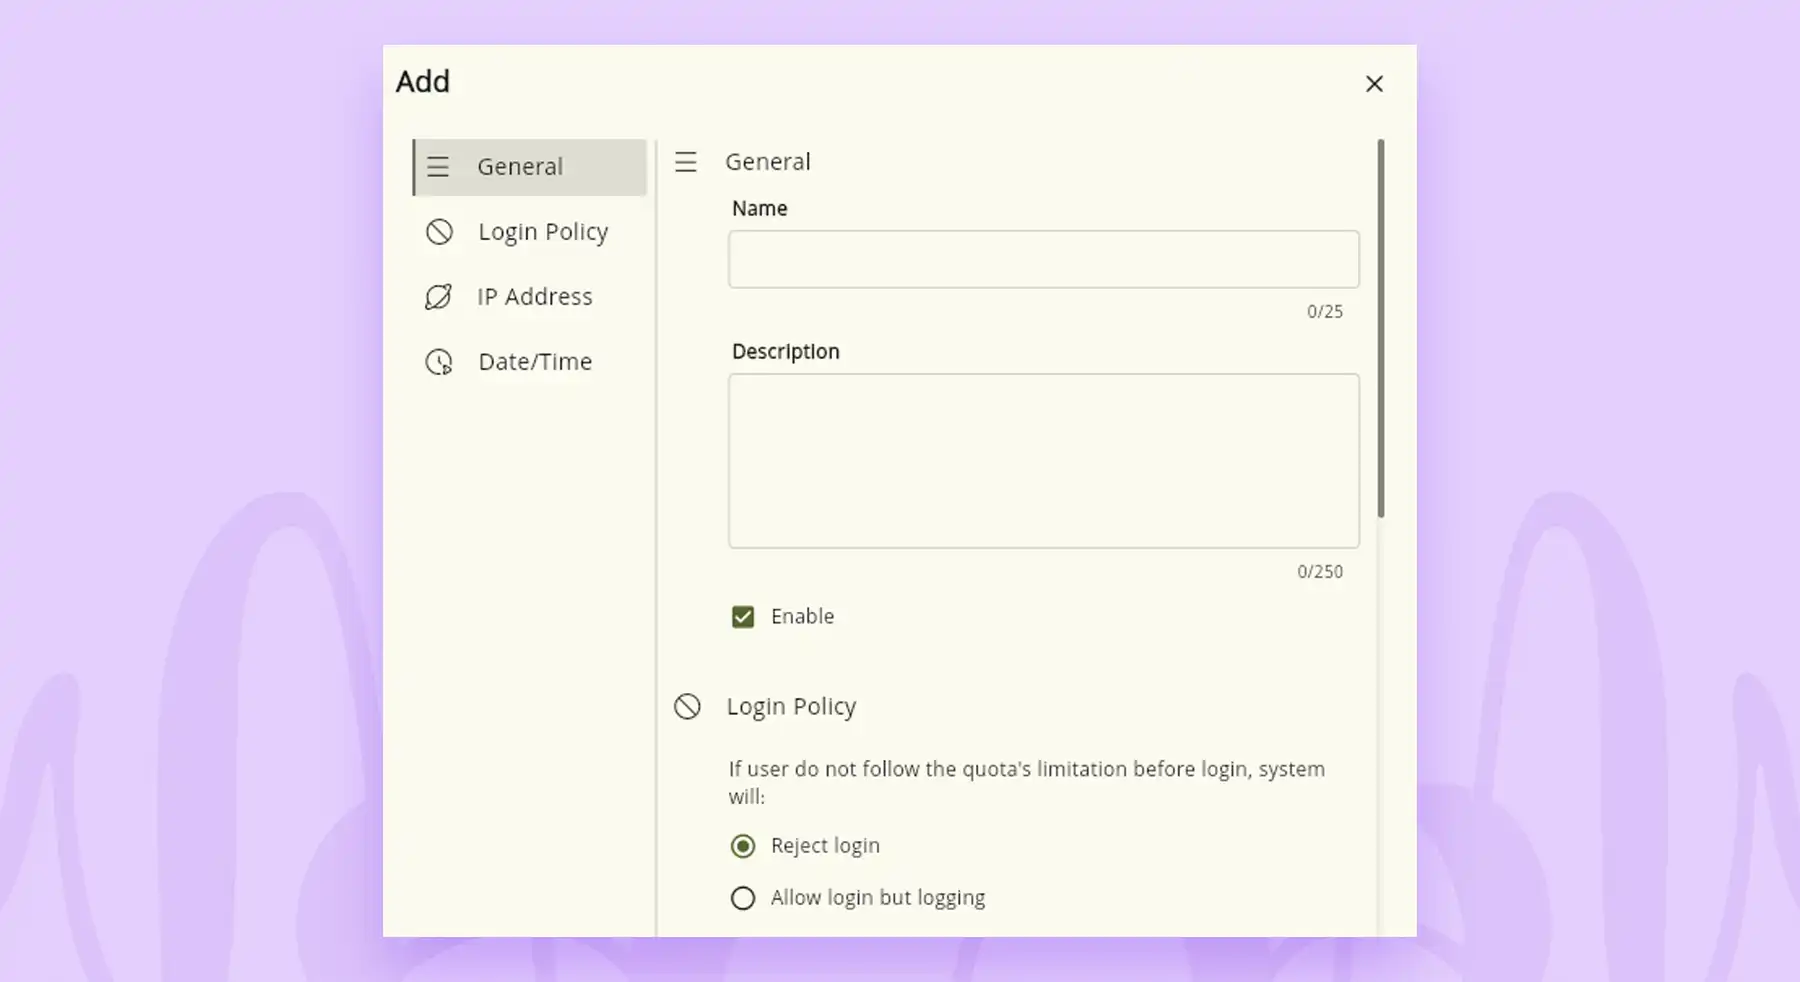
Task: Click the General list icon in sidebar
Action: point(438,167)
